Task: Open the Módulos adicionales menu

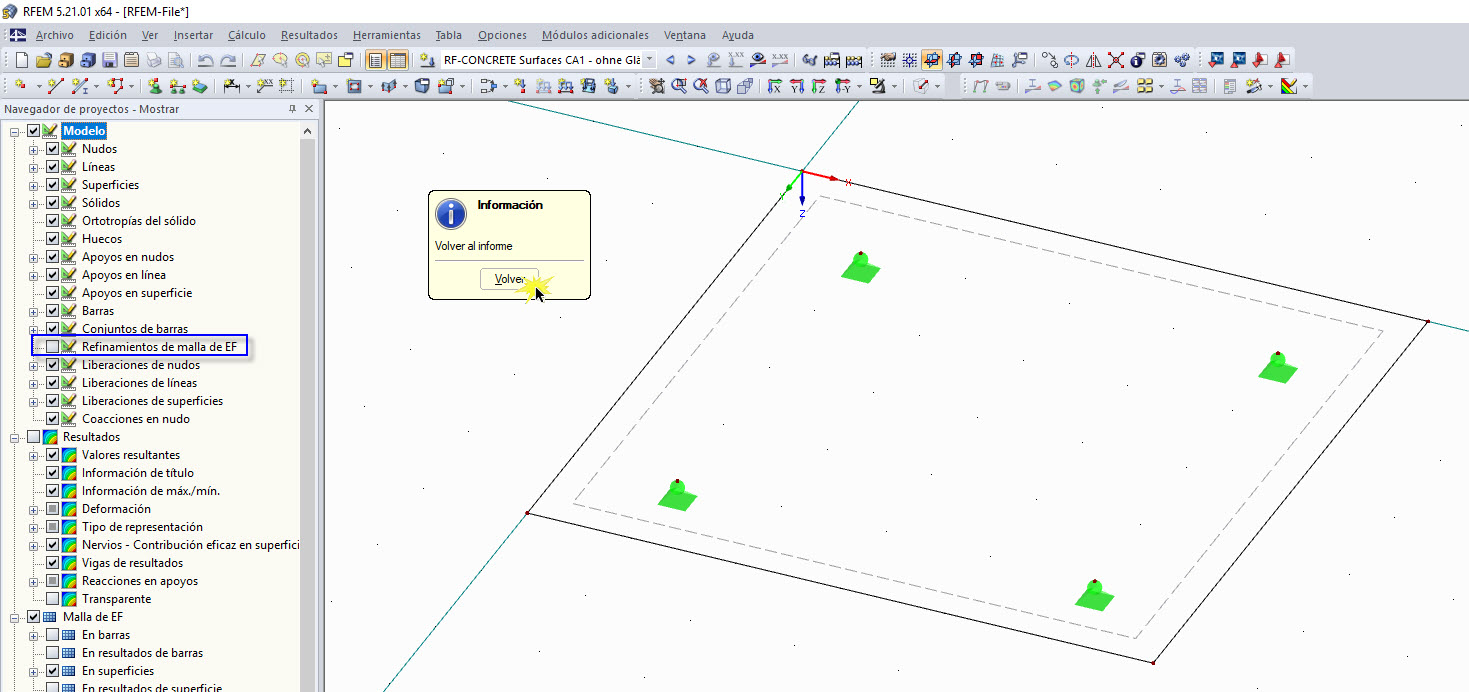Action: tap(595, 35)
